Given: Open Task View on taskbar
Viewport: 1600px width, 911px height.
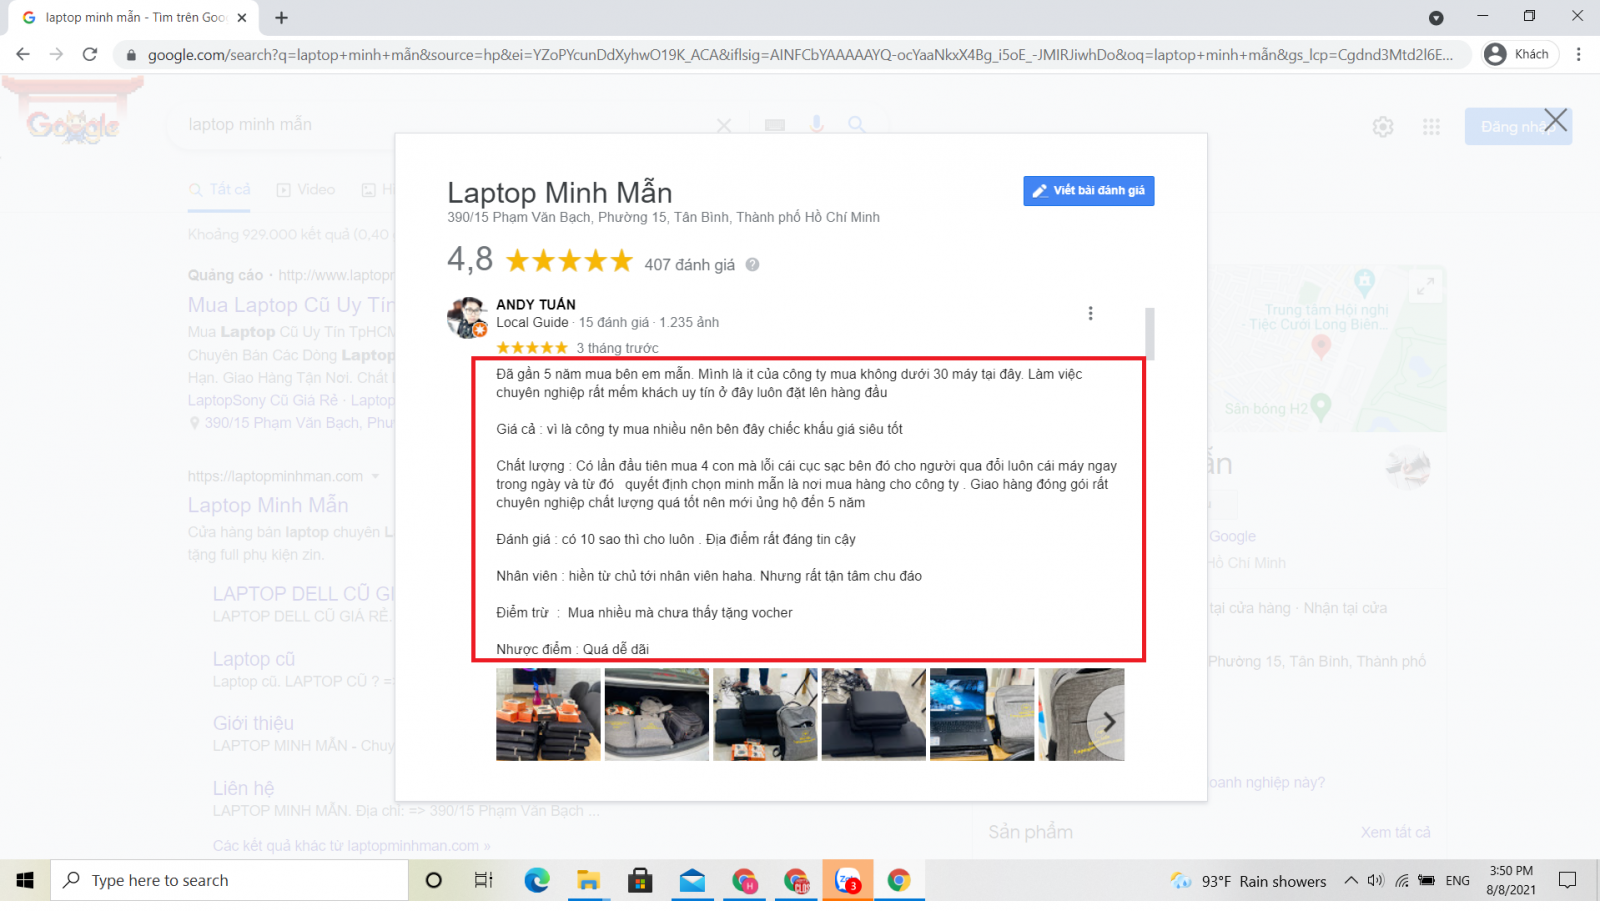Looking at the screenshot, I should (x=484, y=880).
